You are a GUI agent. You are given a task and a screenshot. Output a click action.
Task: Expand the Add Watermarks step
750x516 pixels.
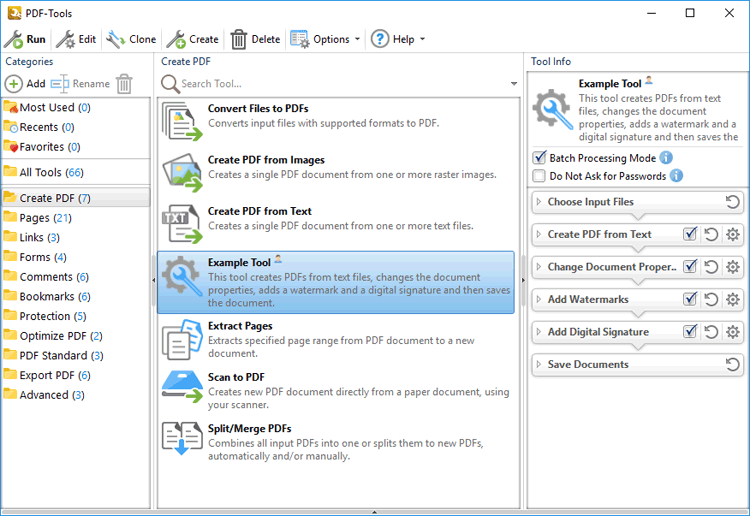tap(539, 299)
